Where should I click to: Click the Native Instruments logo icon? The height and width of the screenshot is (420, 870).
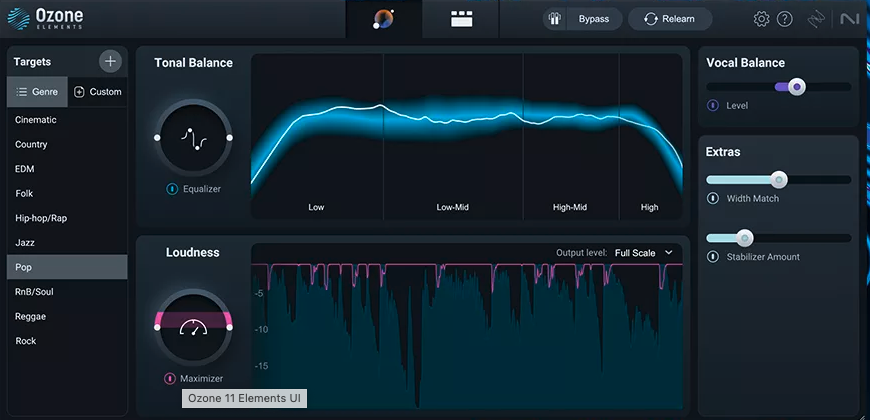[849, 19]
